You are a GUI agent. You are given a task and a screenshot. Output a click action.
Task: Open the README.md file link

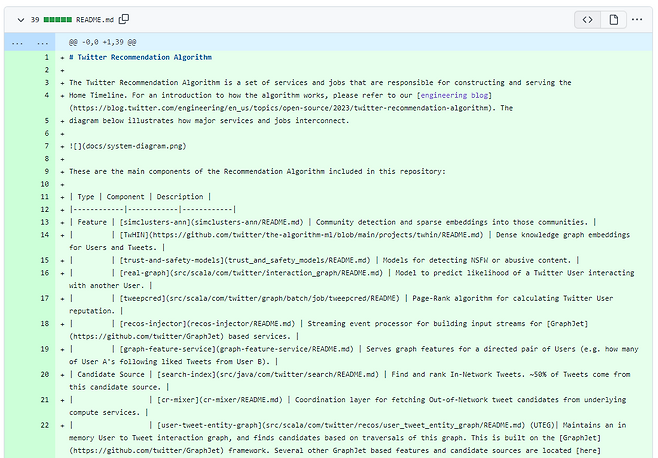(x=96, y=19)
